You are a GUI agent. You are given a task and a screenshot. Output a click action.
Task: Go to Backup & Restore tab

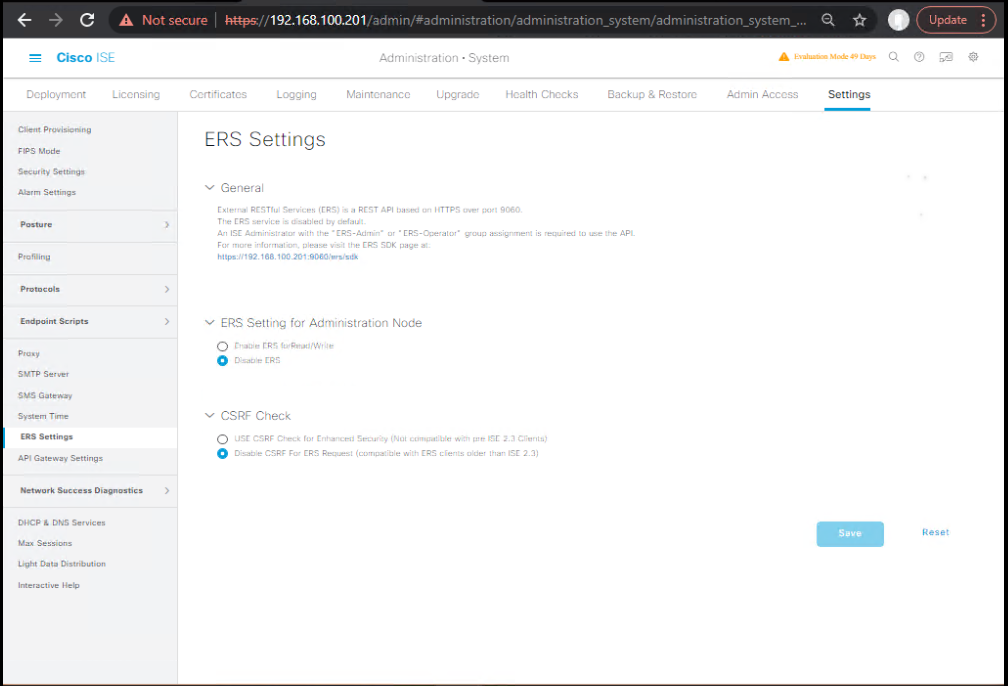[x=652, y=95]
